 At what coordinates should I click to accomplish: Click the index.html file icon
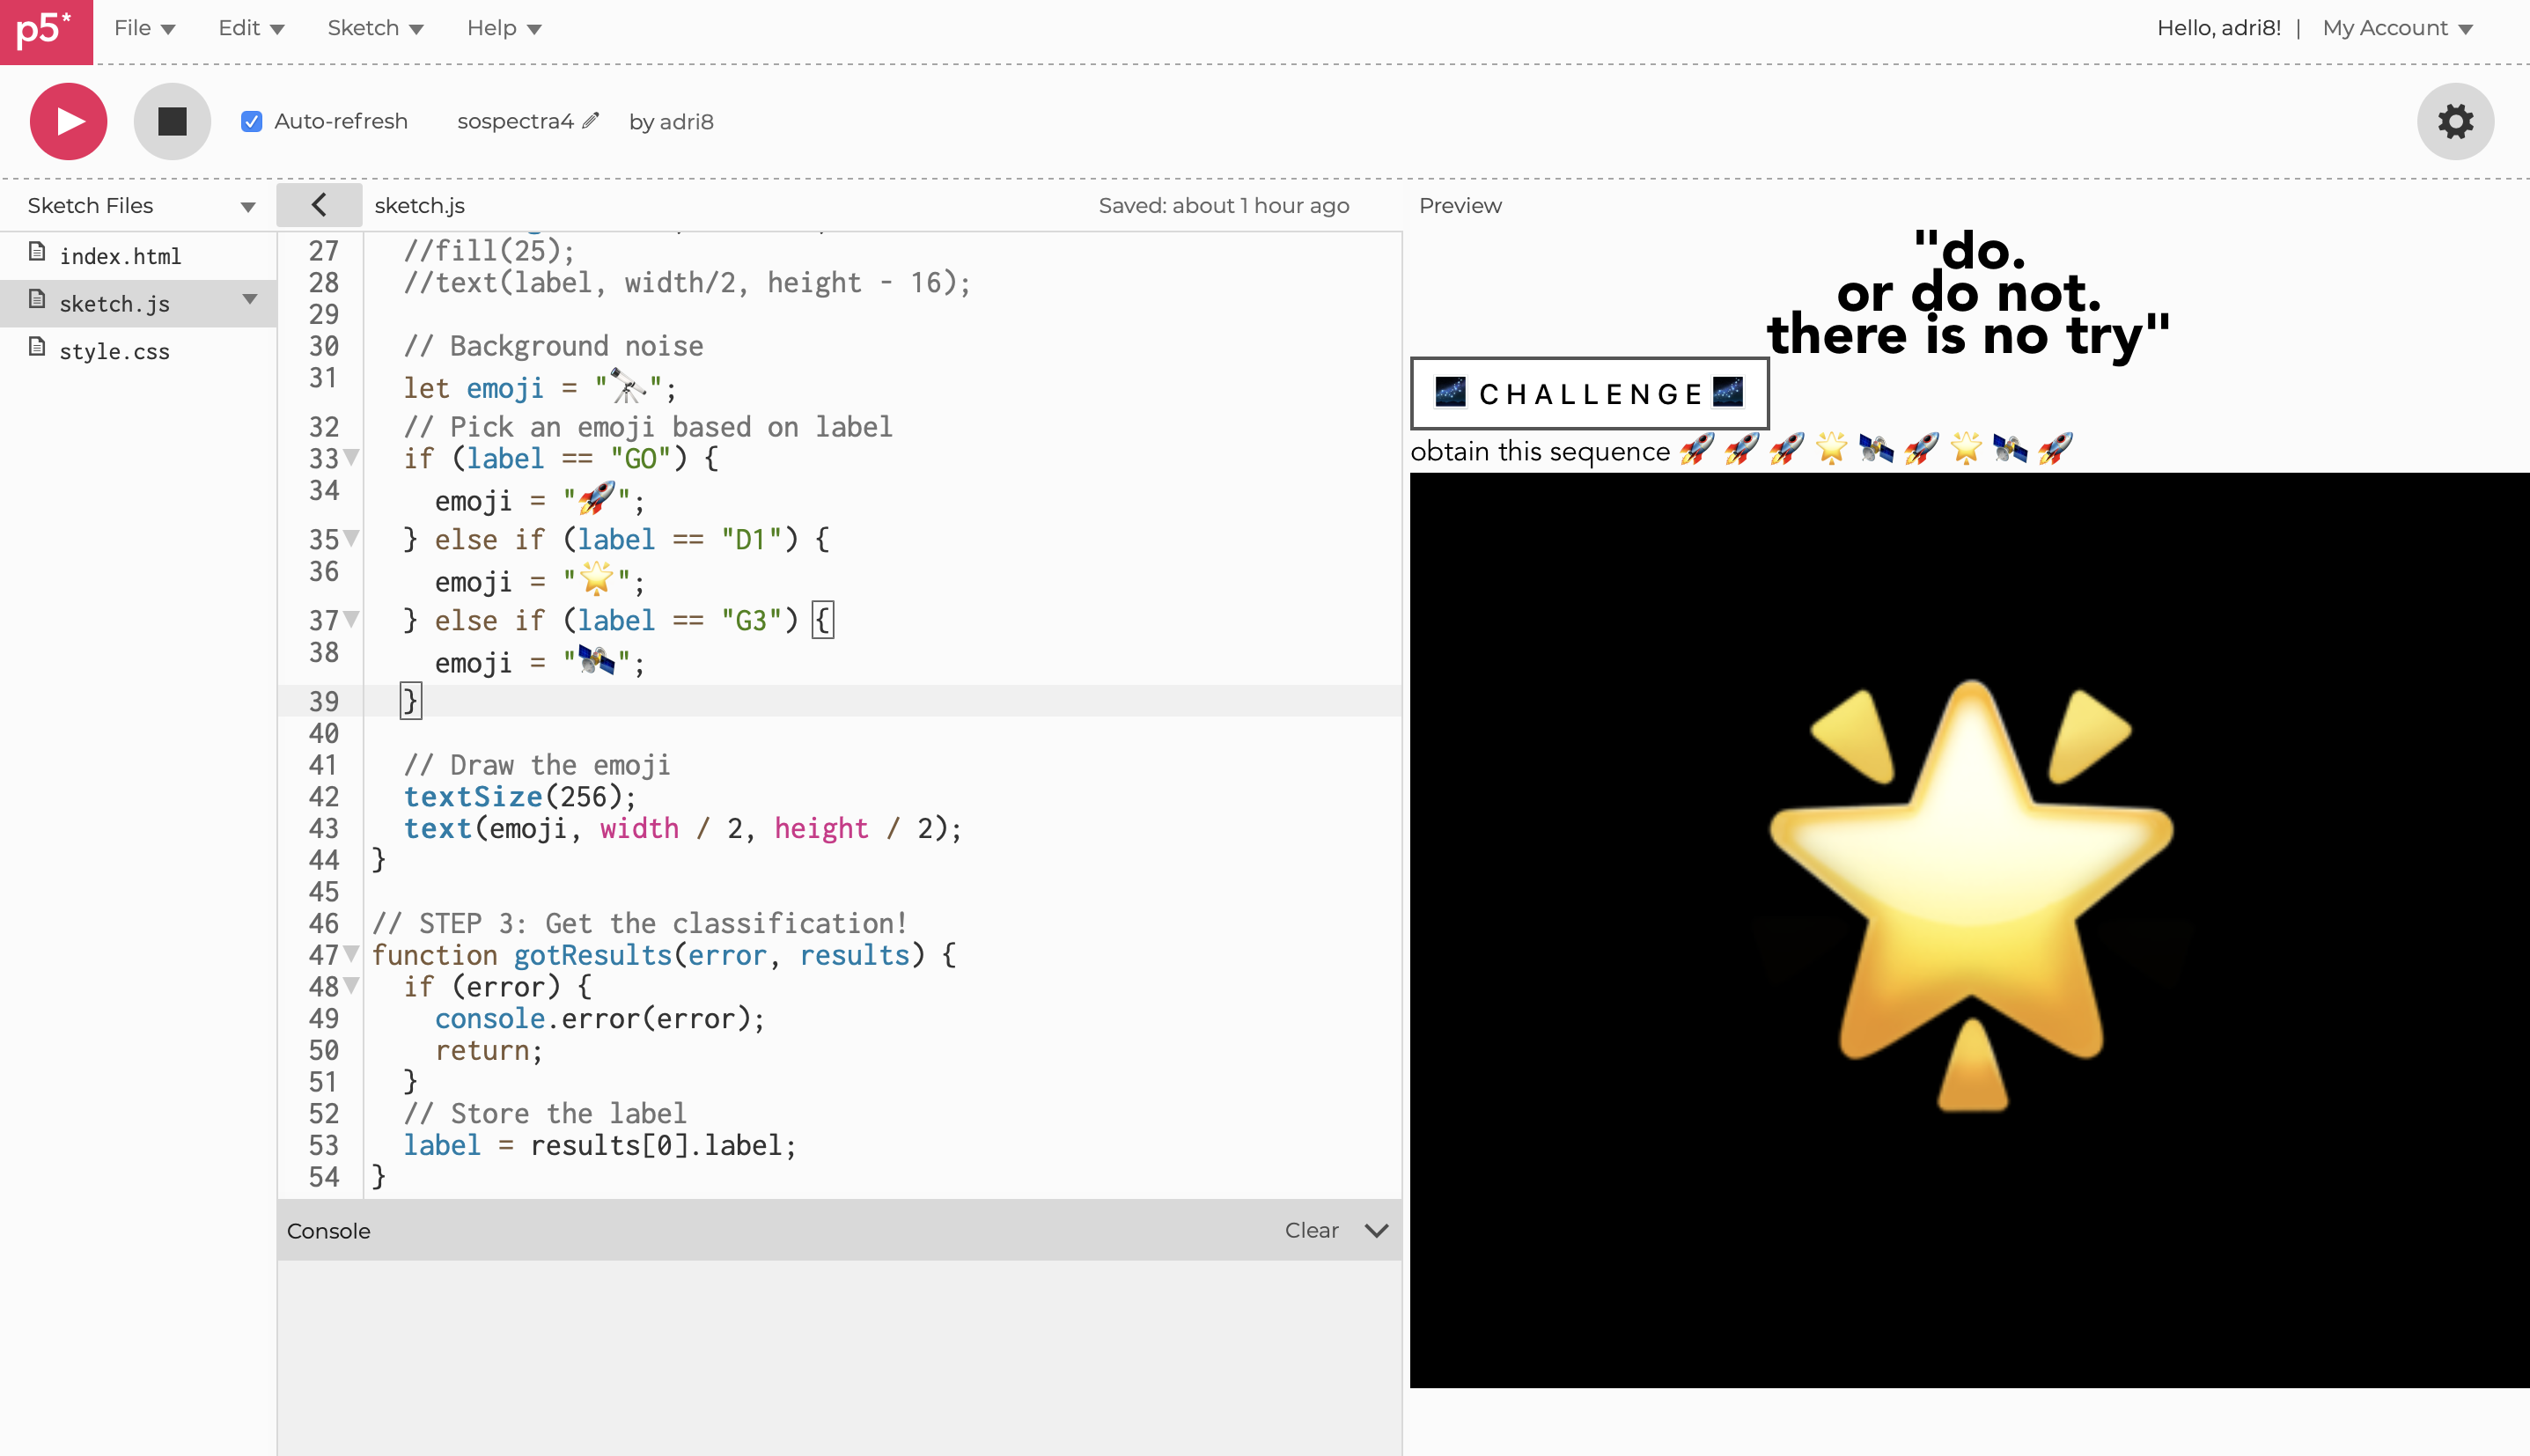click(38, 253)
